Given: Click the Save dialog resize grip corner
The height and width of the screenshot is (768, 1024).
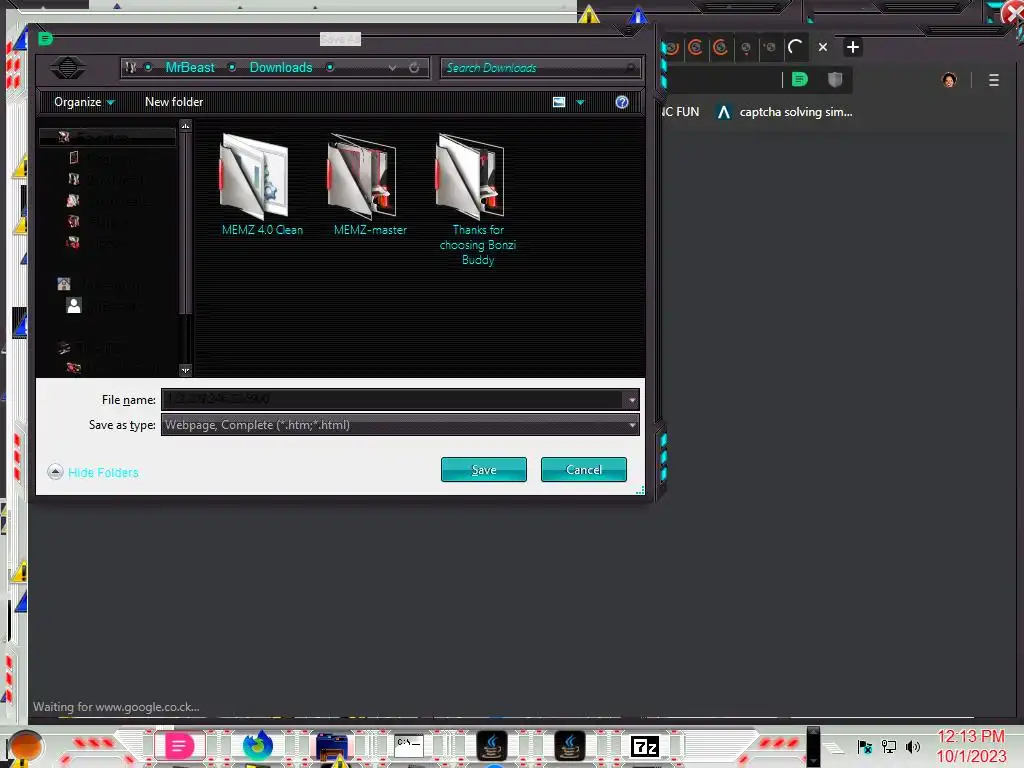Looking at the screenshot, I should (639, 490).
